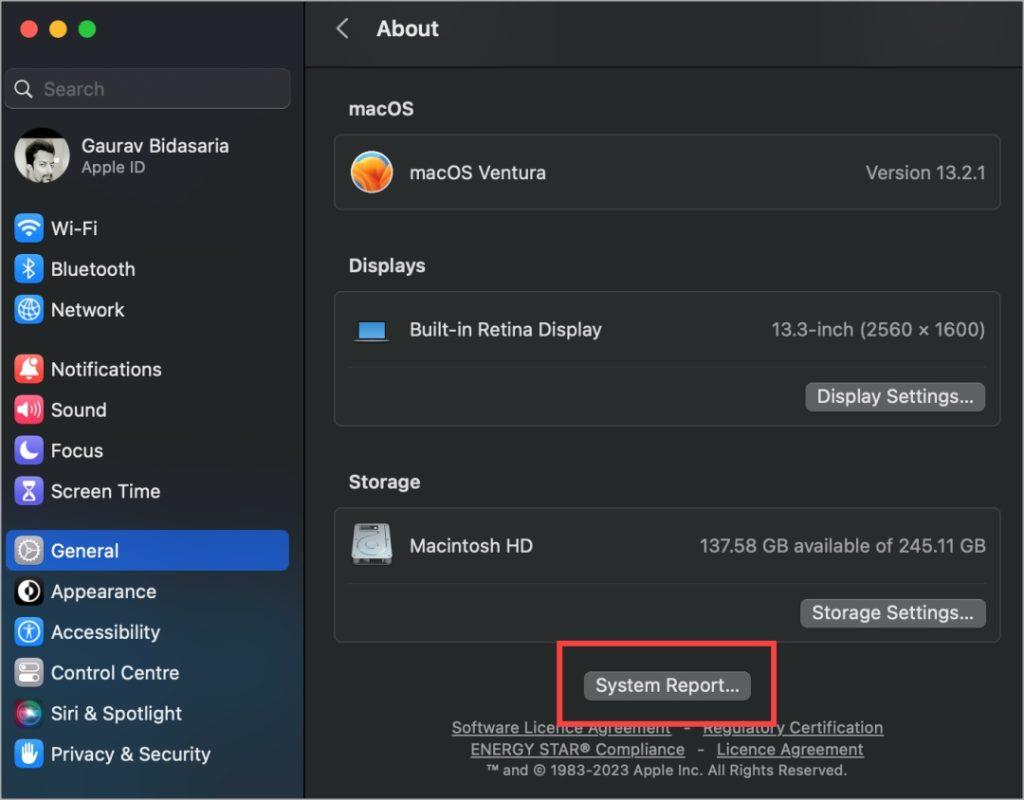Image resolution: width=1024 pixels, height=800 pixels.
Task: Go back using the chevron arrow
Action: [342, 28]
